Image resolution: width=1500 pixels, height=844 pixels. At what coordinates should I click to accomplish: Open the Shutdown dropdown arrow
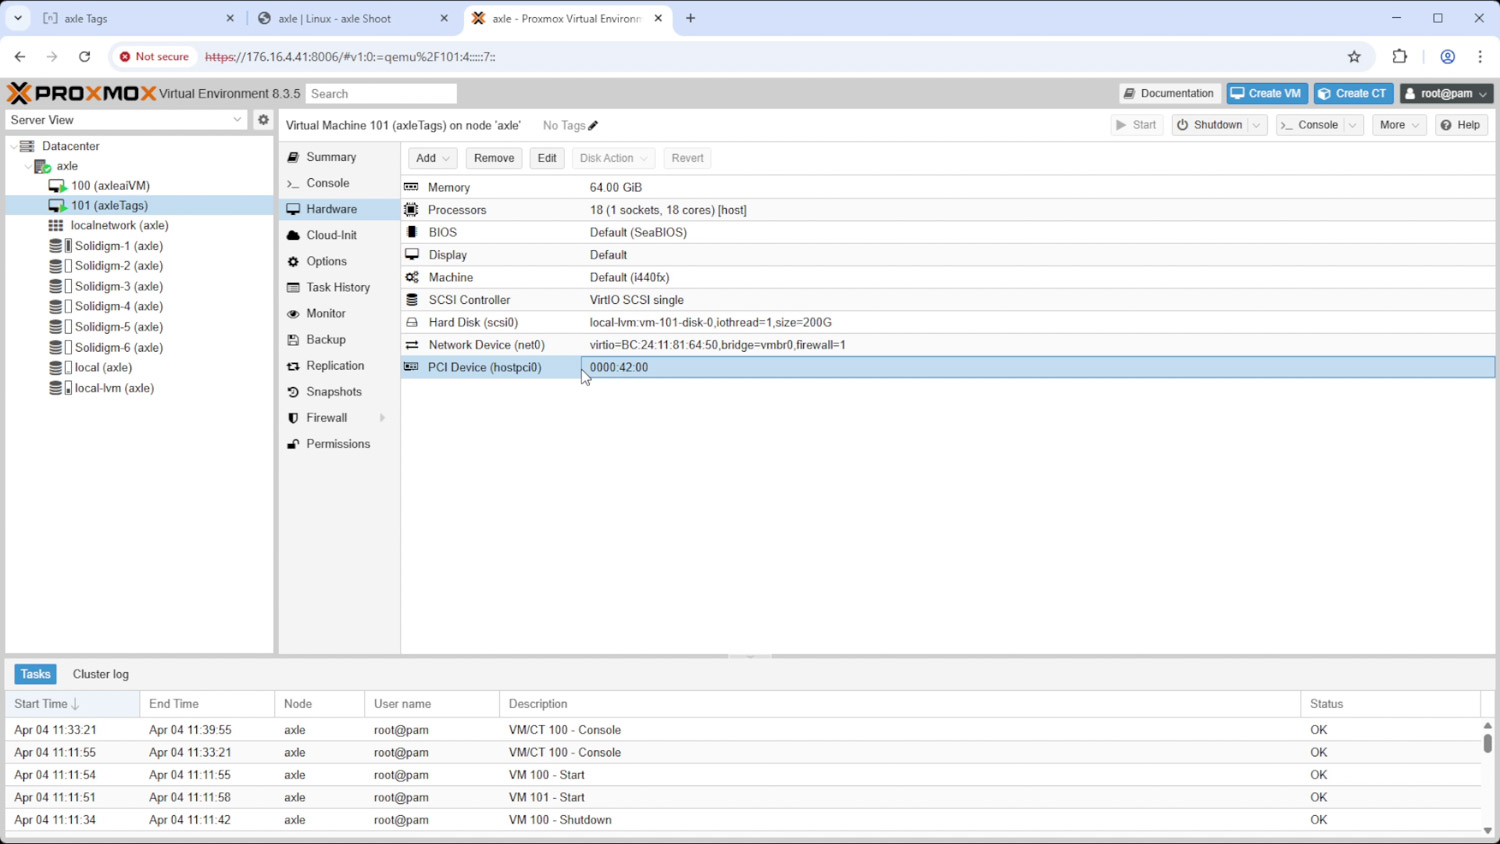[1257, 125]
